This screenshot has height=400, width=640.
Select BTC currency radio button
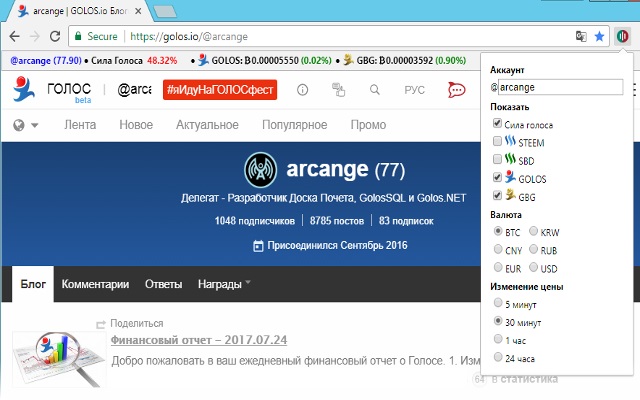[x=498, y=231]
